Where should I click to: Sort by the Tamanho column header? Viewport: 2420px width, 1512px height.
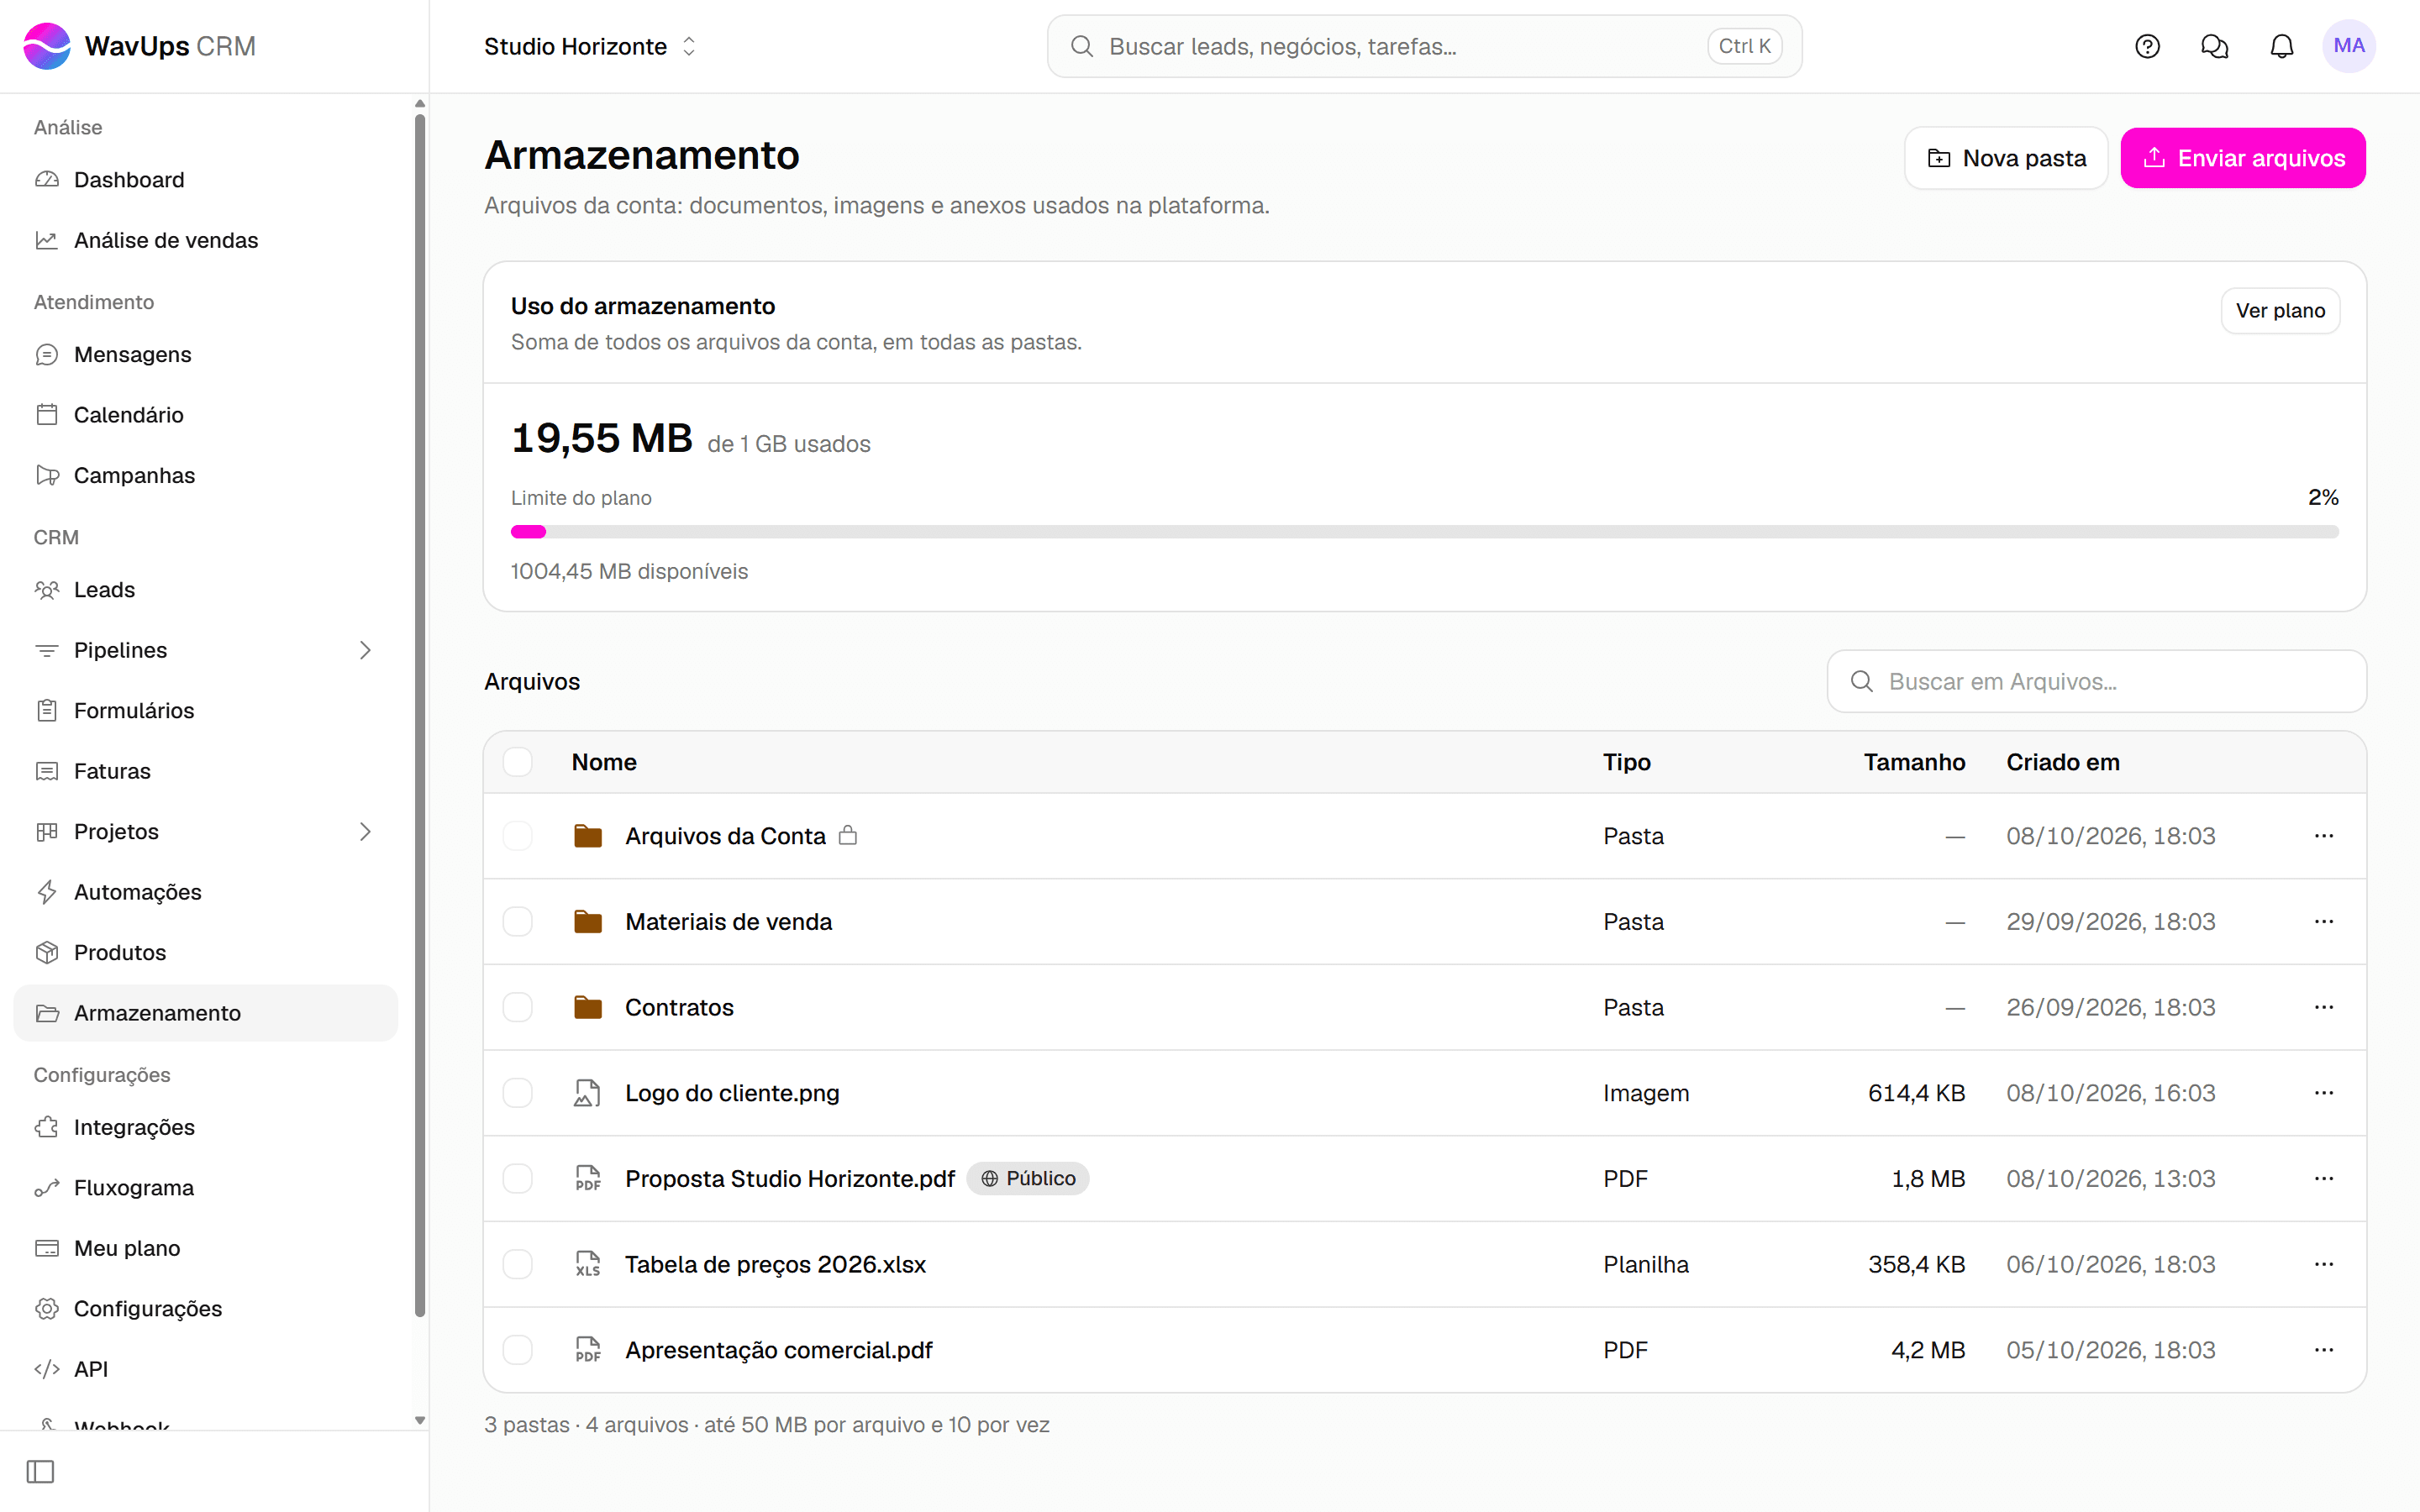coord(1914,762)
